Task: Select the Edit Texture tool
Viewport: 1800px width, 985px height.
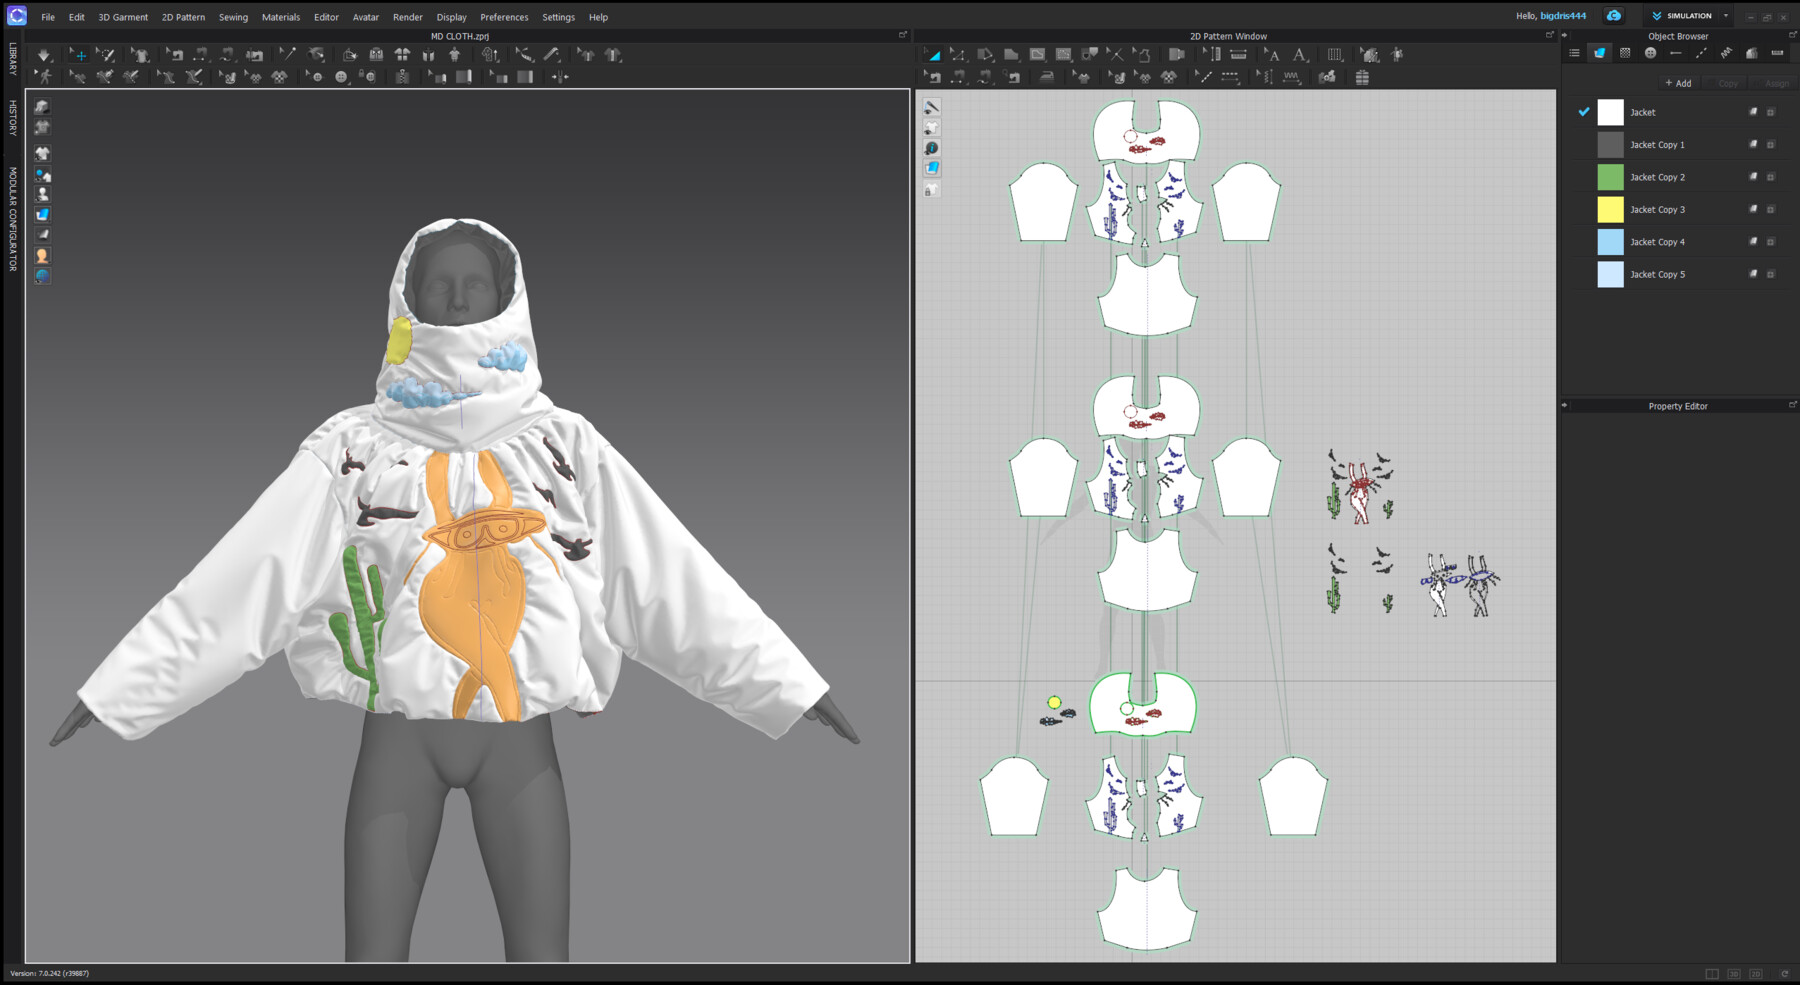Action: (x=1371, y=56)
